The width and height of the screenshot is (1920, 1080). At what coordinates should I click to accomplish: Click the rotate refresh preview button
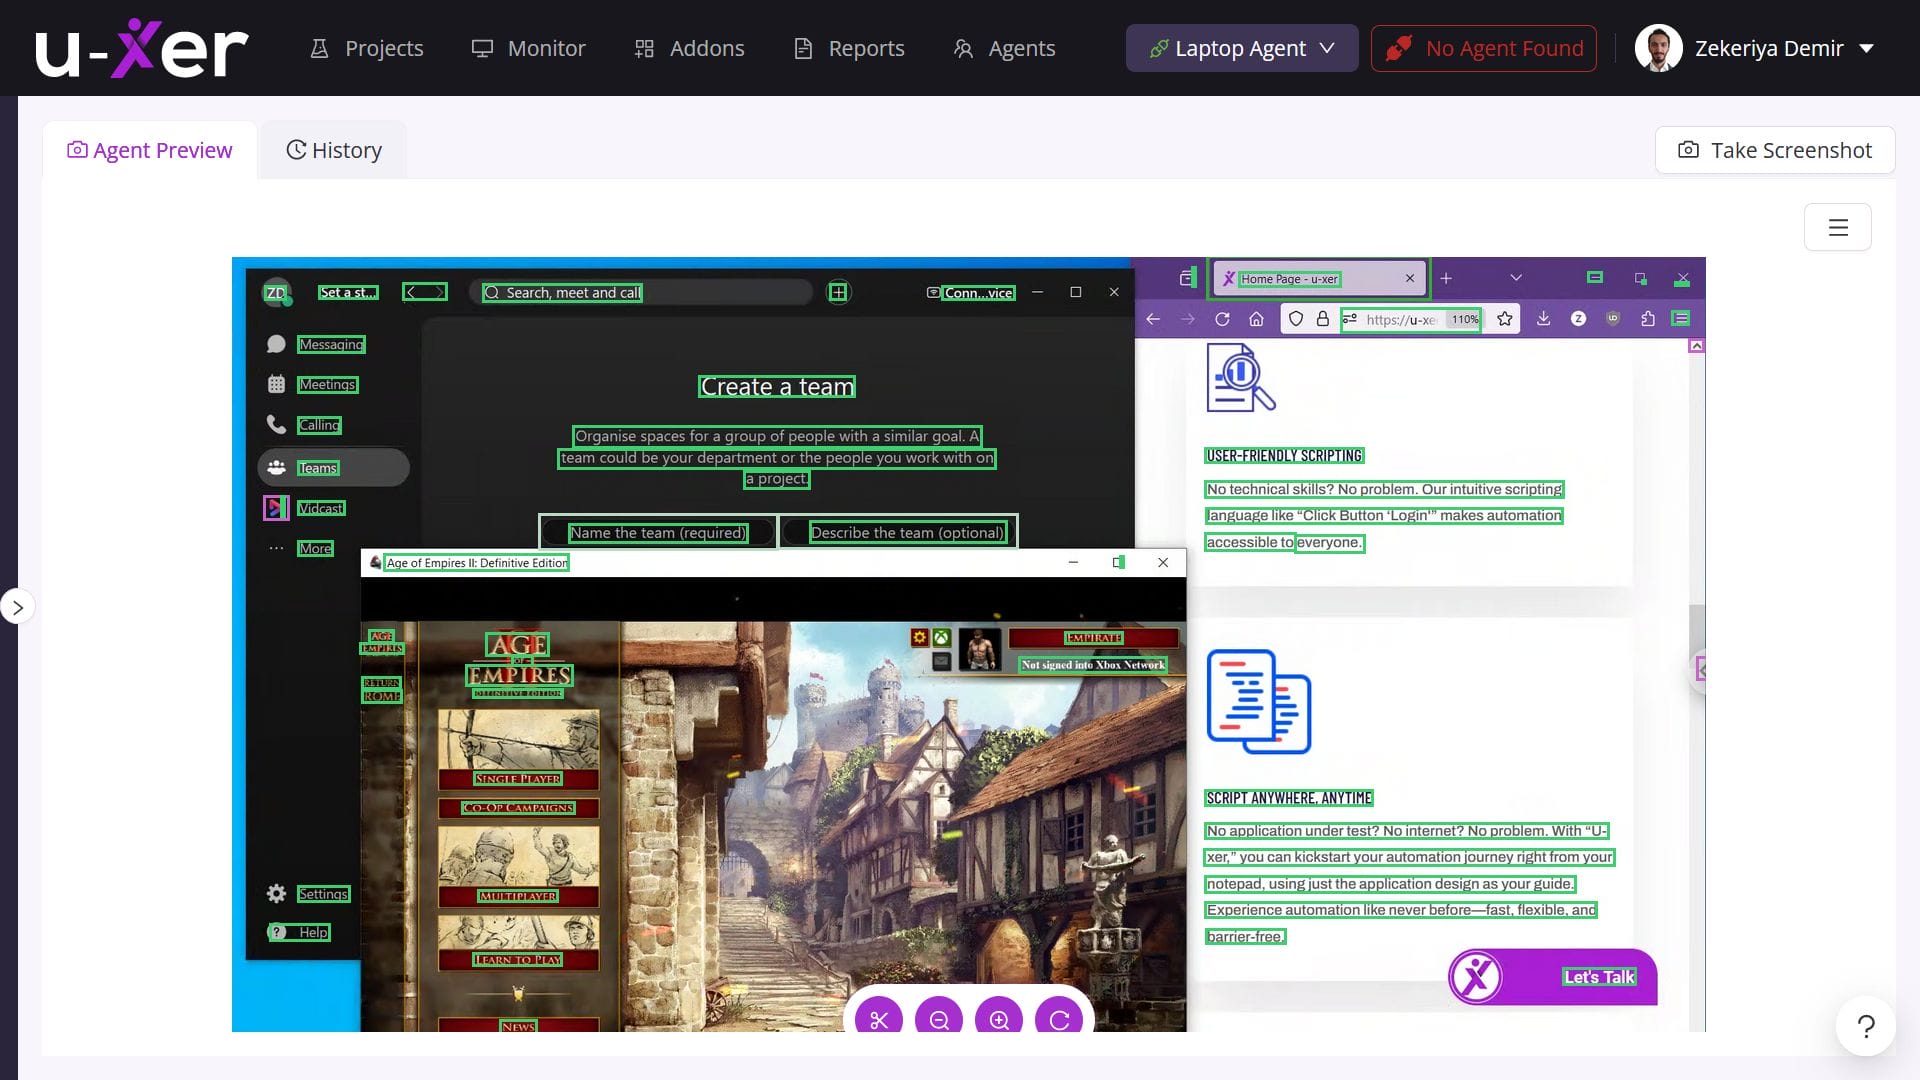tap(1059, 1019)
